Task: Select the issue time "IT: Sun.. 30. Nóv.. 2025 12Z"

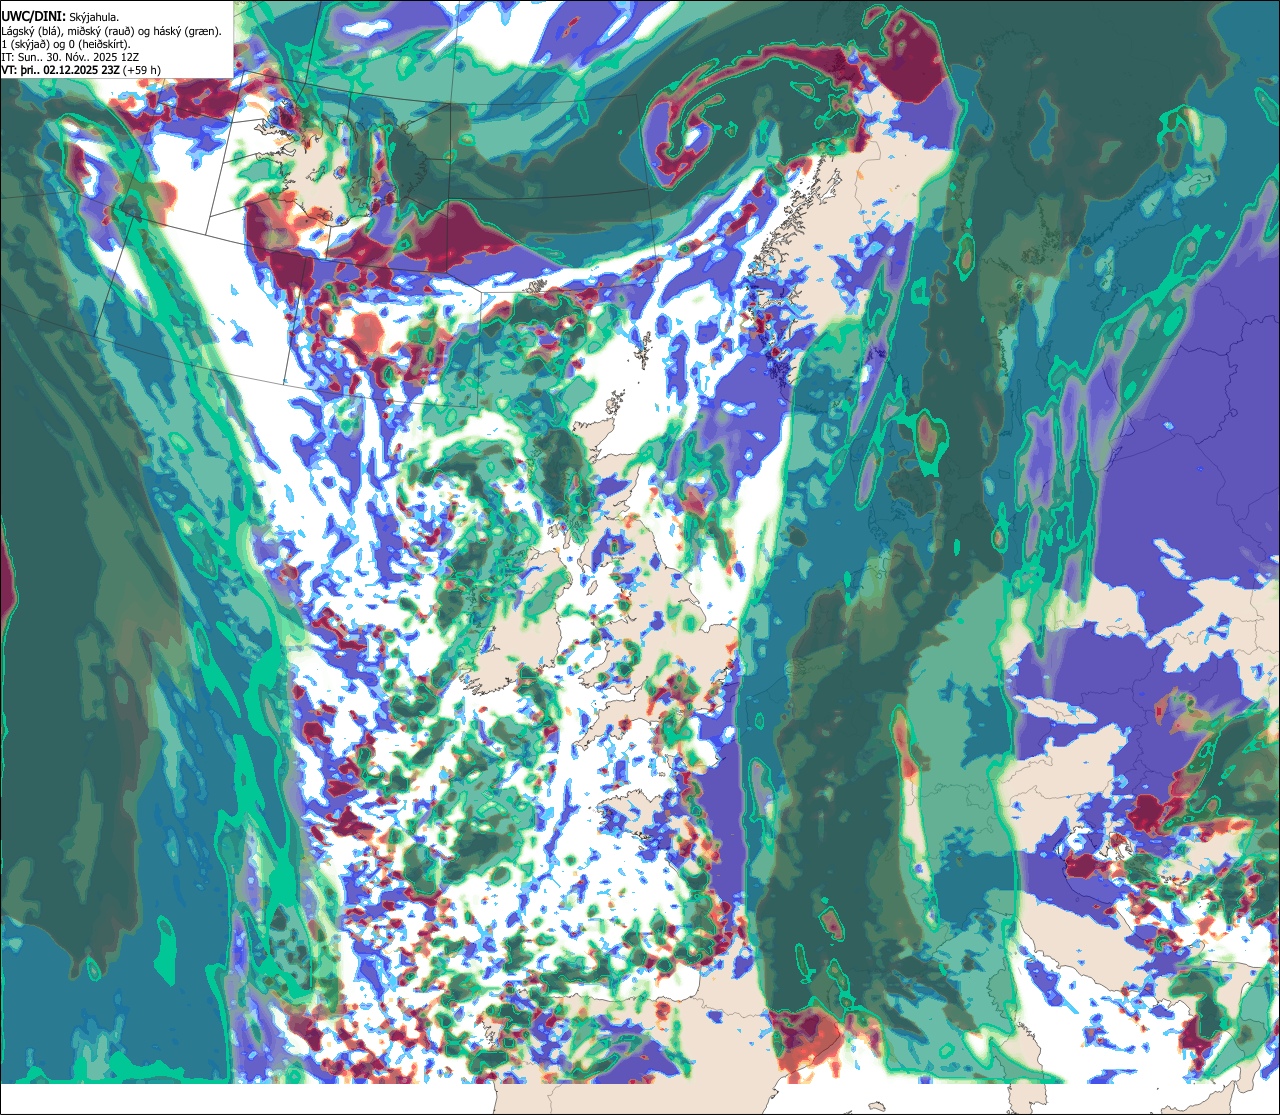Action: [x=70, y=57]
